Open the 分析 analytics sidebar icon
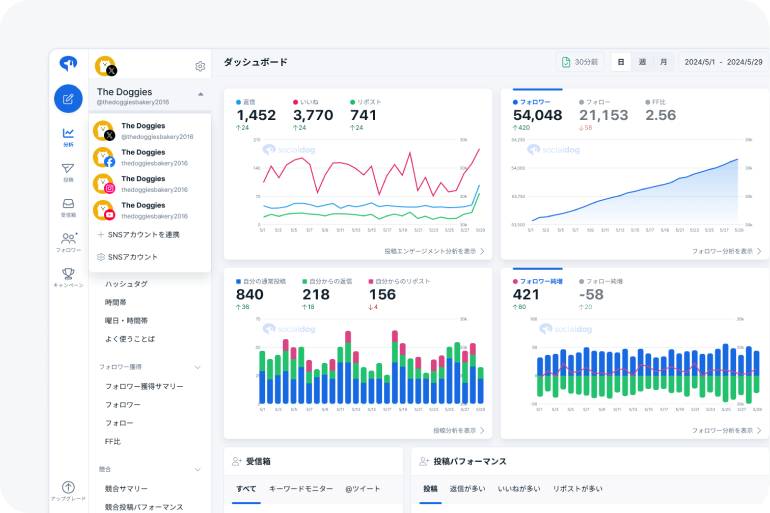 pyautogui.click(x=68, y=137)
